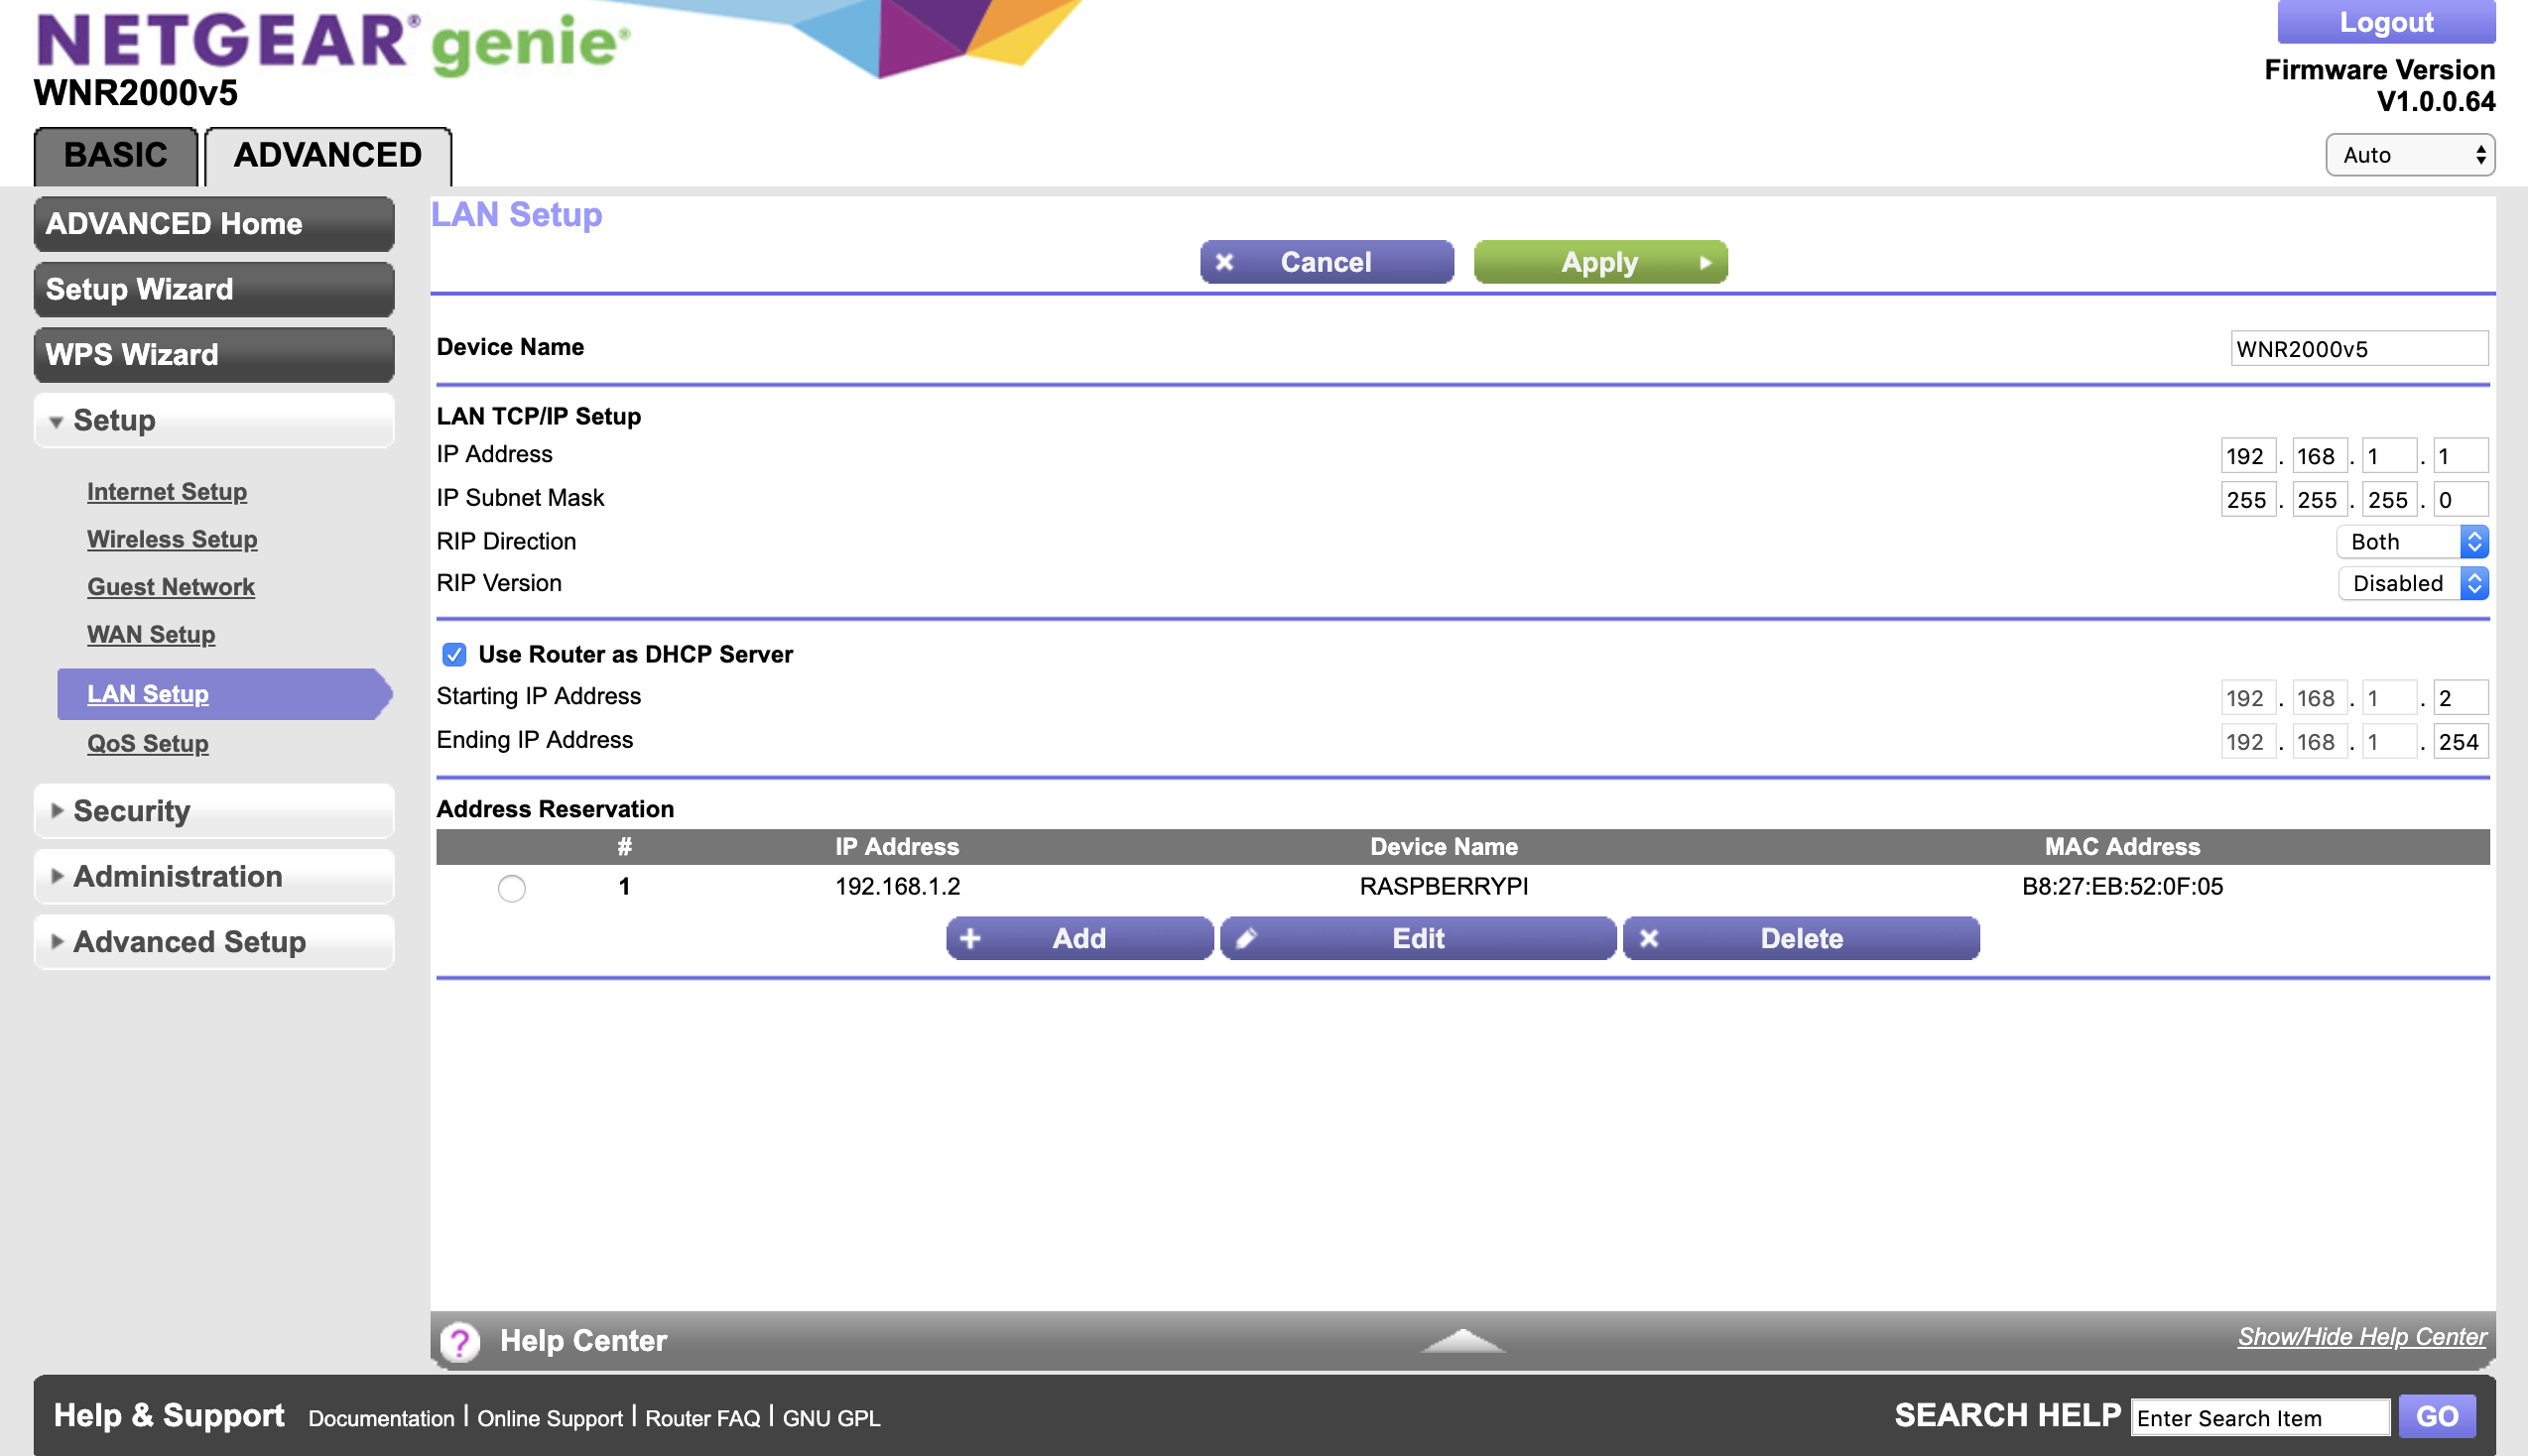Open WPS Wizard

click(214, 355)
